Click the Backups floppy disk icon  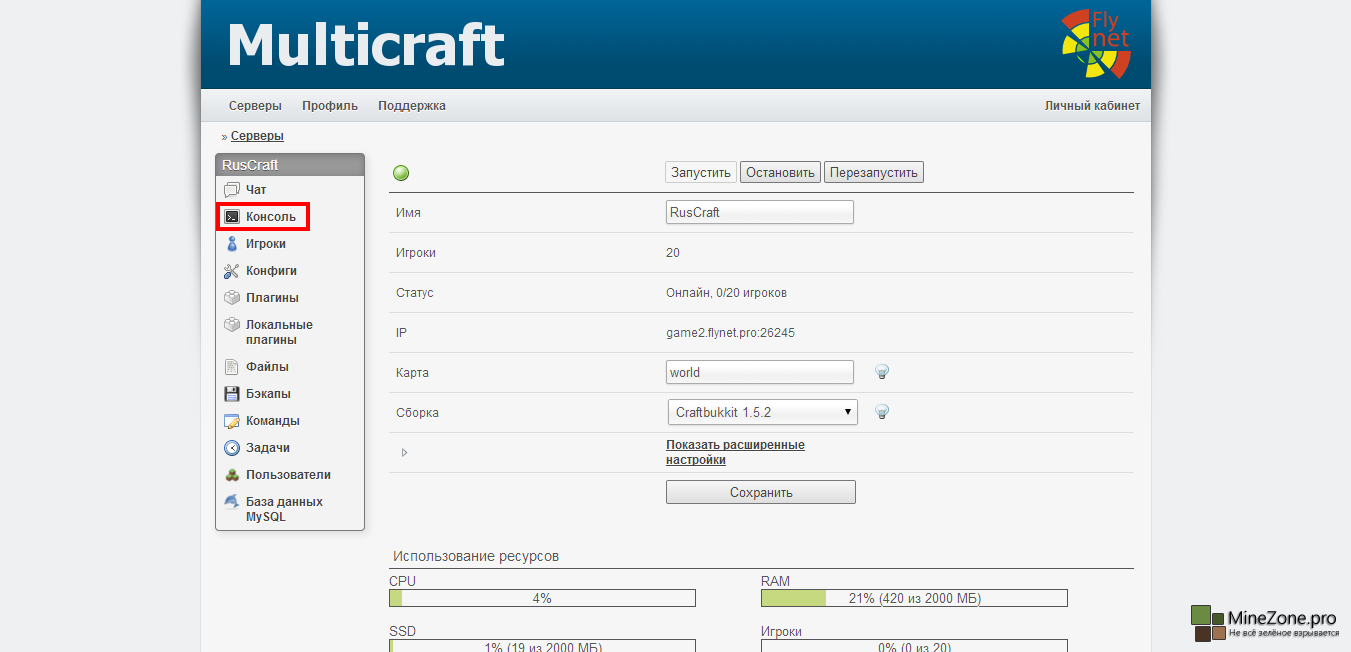[x=231, y=394]
